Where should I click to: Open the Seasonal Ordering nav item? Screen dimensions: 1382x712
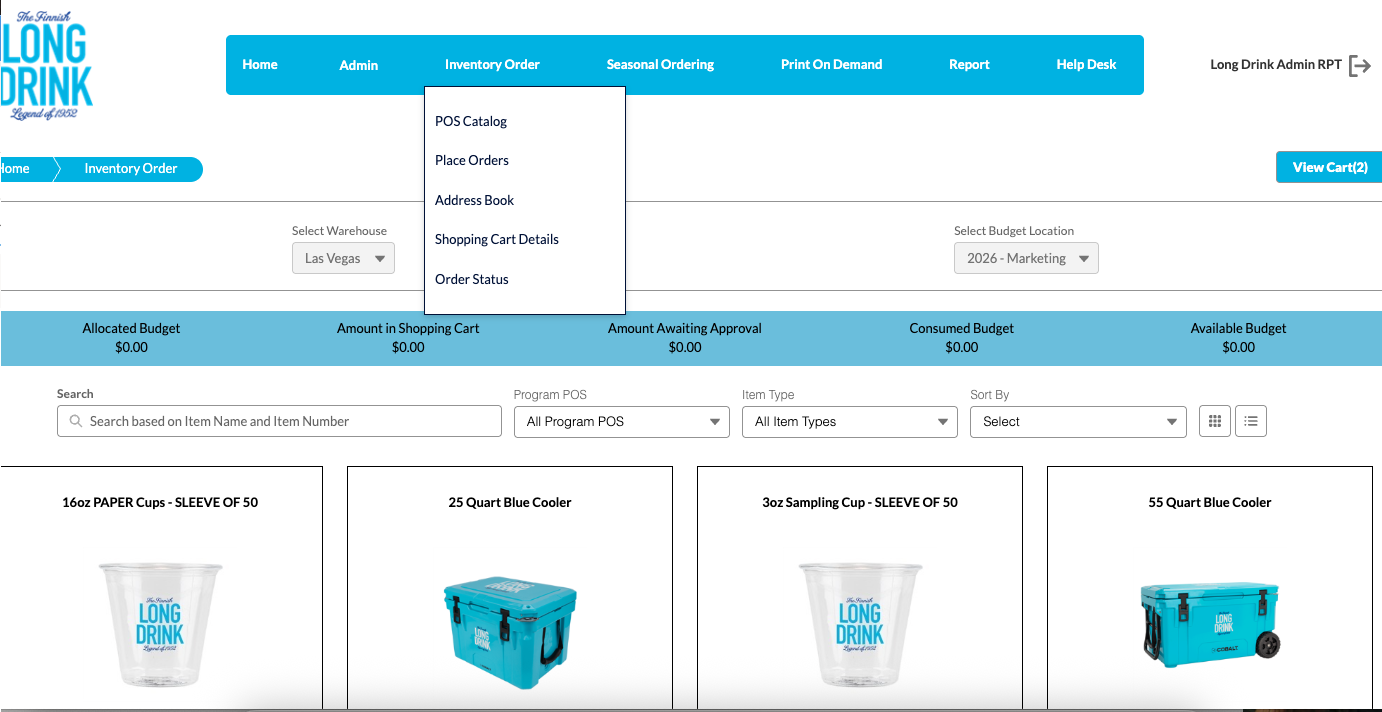[660, 65]
